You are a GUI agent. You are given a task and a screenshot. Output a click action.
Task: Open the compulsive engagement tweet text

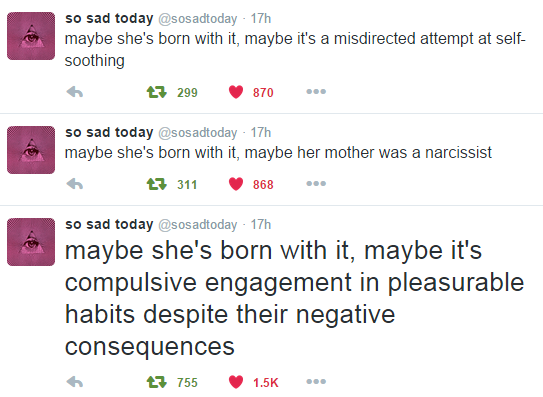pos(294,298)
